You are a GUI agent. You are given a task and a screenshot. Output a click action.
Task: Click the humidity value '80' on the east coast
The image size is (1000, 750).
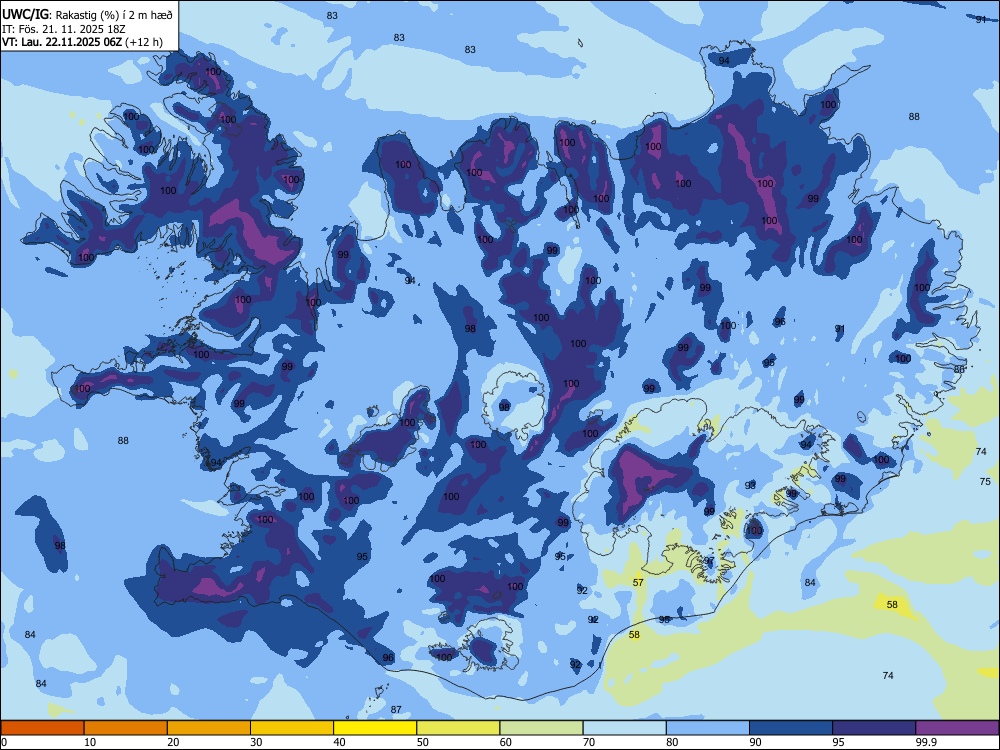pyautogui.click(x=959, y=369)
